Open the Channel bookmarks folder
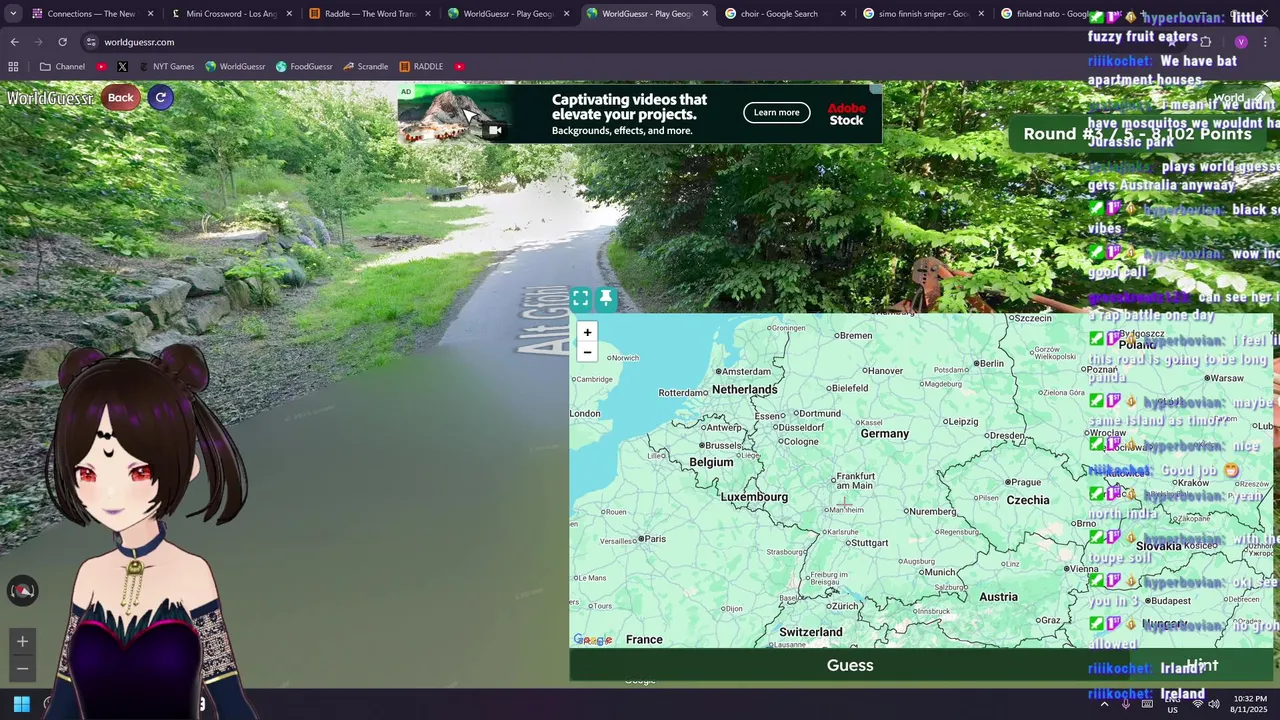Image resolution: width=1280 pixels, height=720 pixels. click(62, 66)
